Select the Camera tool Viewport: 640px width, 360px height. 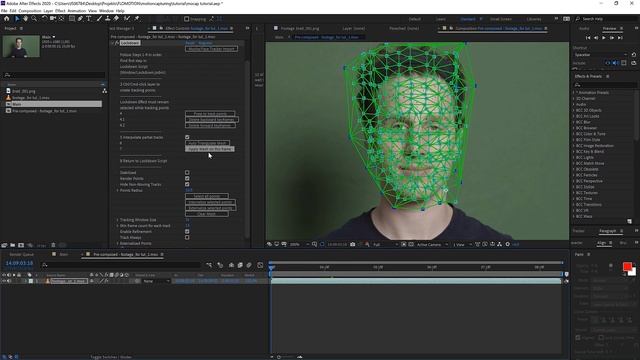(x=53, y=19)
